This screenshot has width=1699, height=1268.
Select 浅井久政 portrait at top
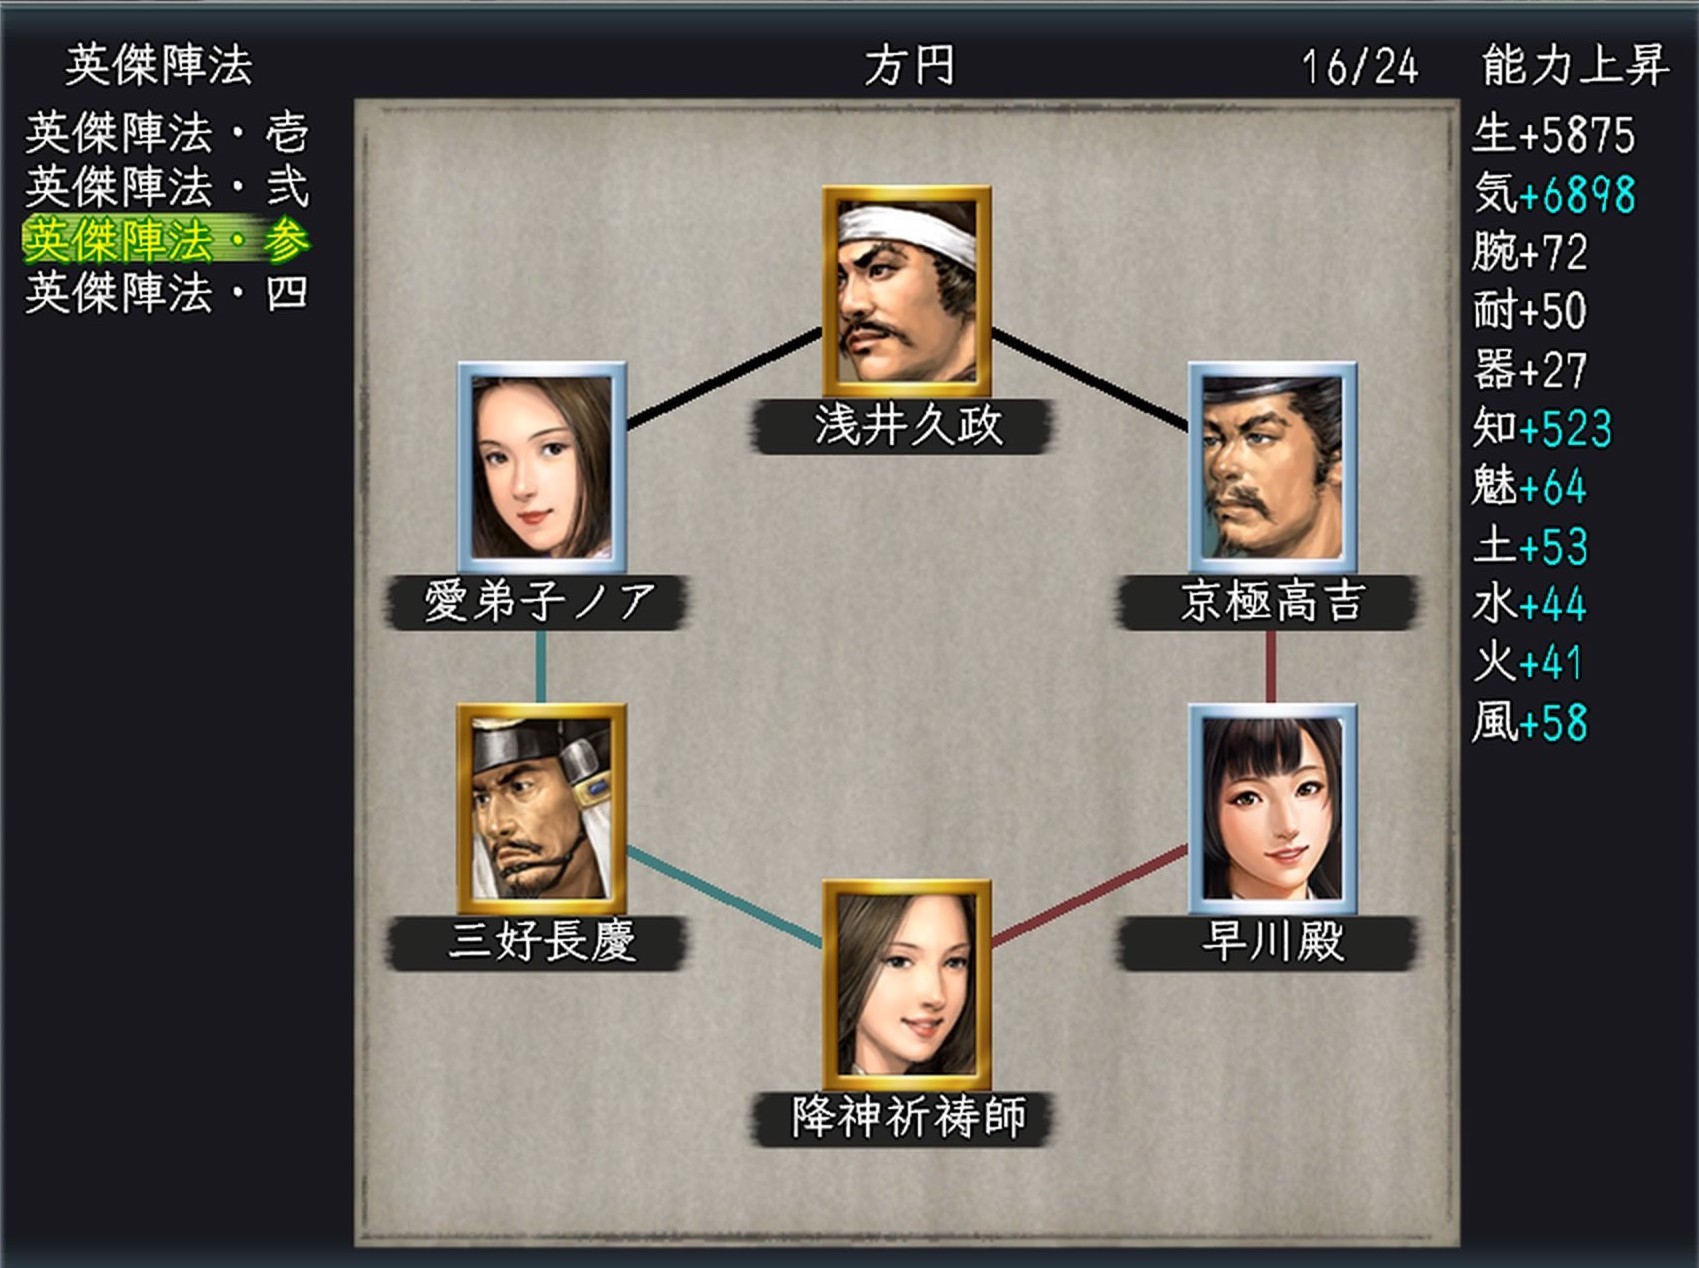pyautogui.click(x=906, y=292)
